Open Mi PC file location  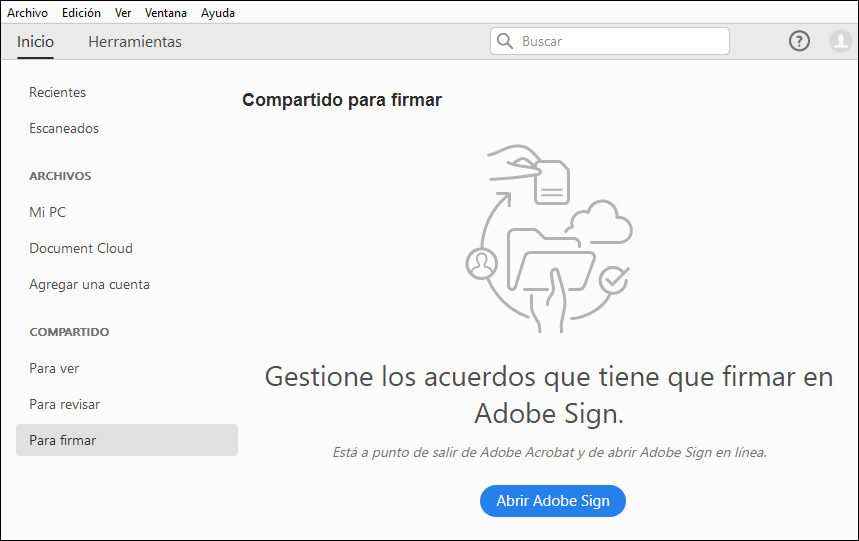coord(48,212)
